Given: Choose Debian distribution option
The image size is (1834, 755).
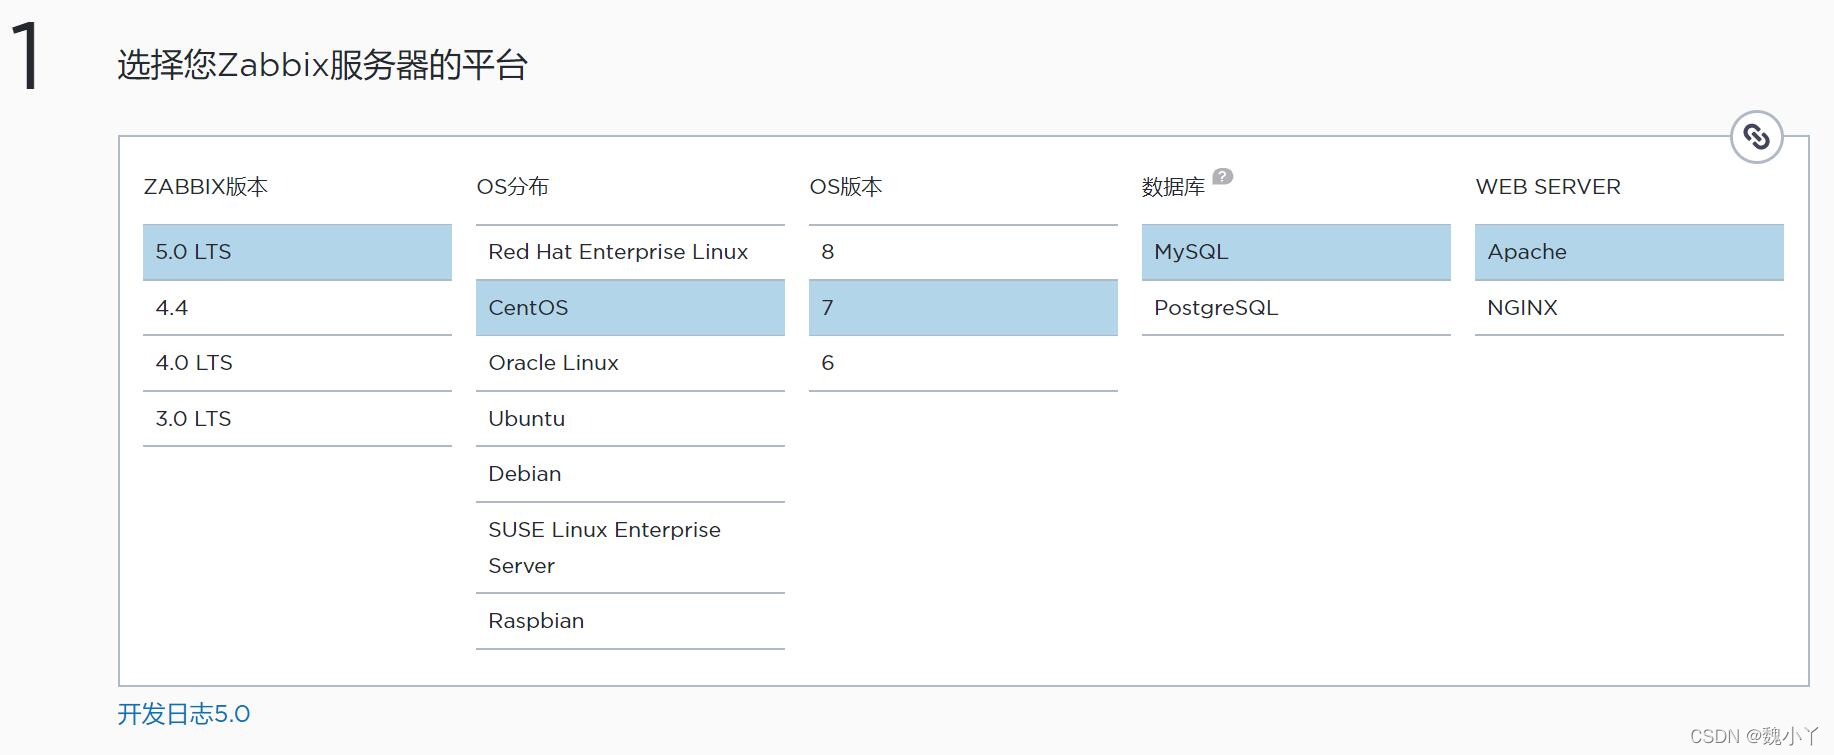Looking at the screenshot, I should (630, 474).
